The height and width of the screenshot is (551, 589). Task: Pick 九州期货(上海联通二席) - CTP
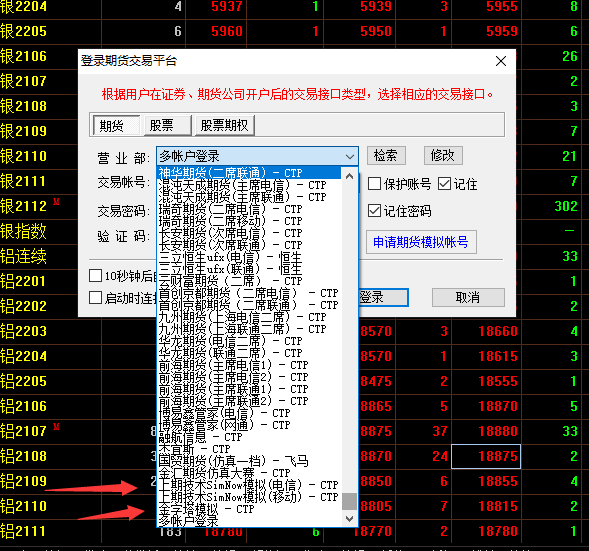(249, 329)
